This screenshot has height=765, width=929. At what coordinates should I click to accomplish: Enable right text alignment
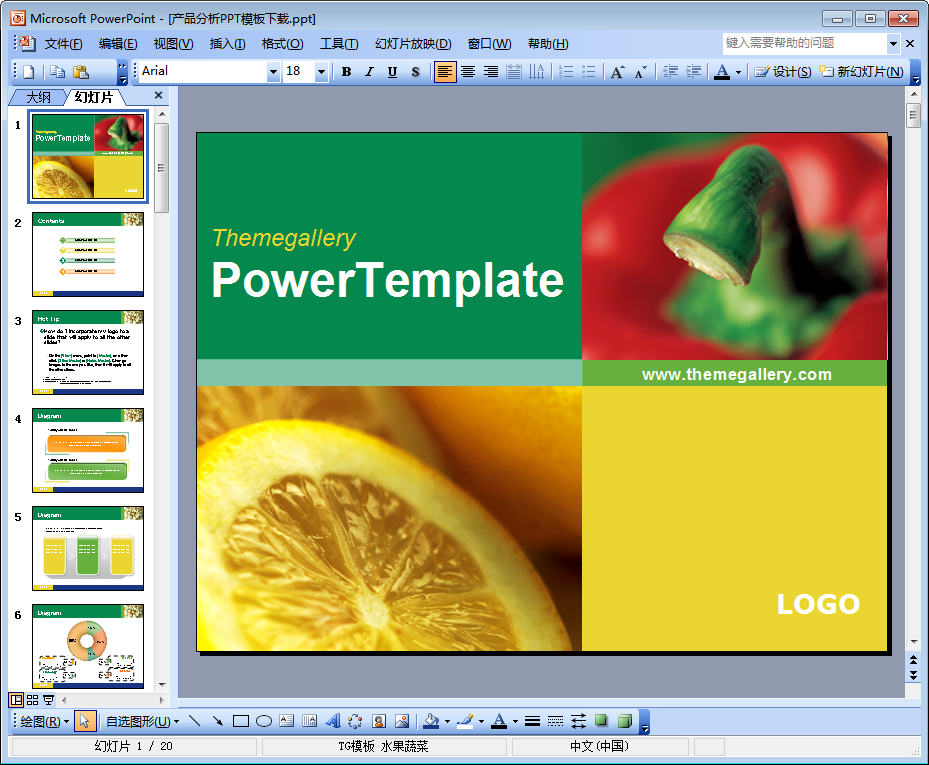point(491,72)
